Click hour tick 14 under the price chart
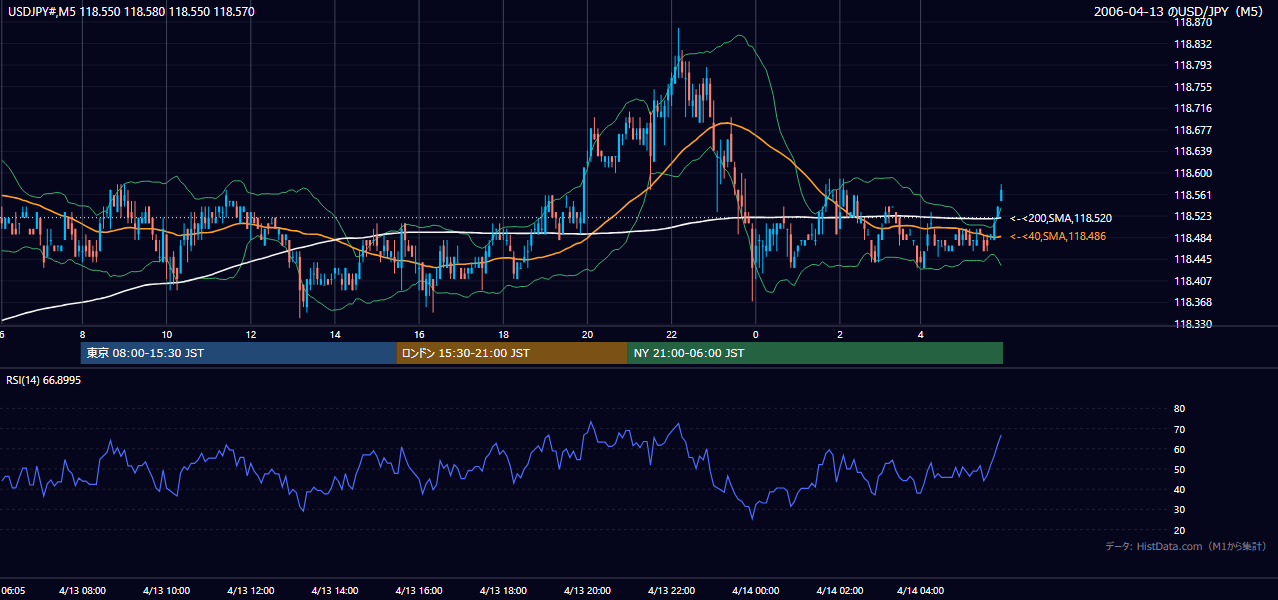The width and height of the screenshot is (1278, 600). coord(334,334)
